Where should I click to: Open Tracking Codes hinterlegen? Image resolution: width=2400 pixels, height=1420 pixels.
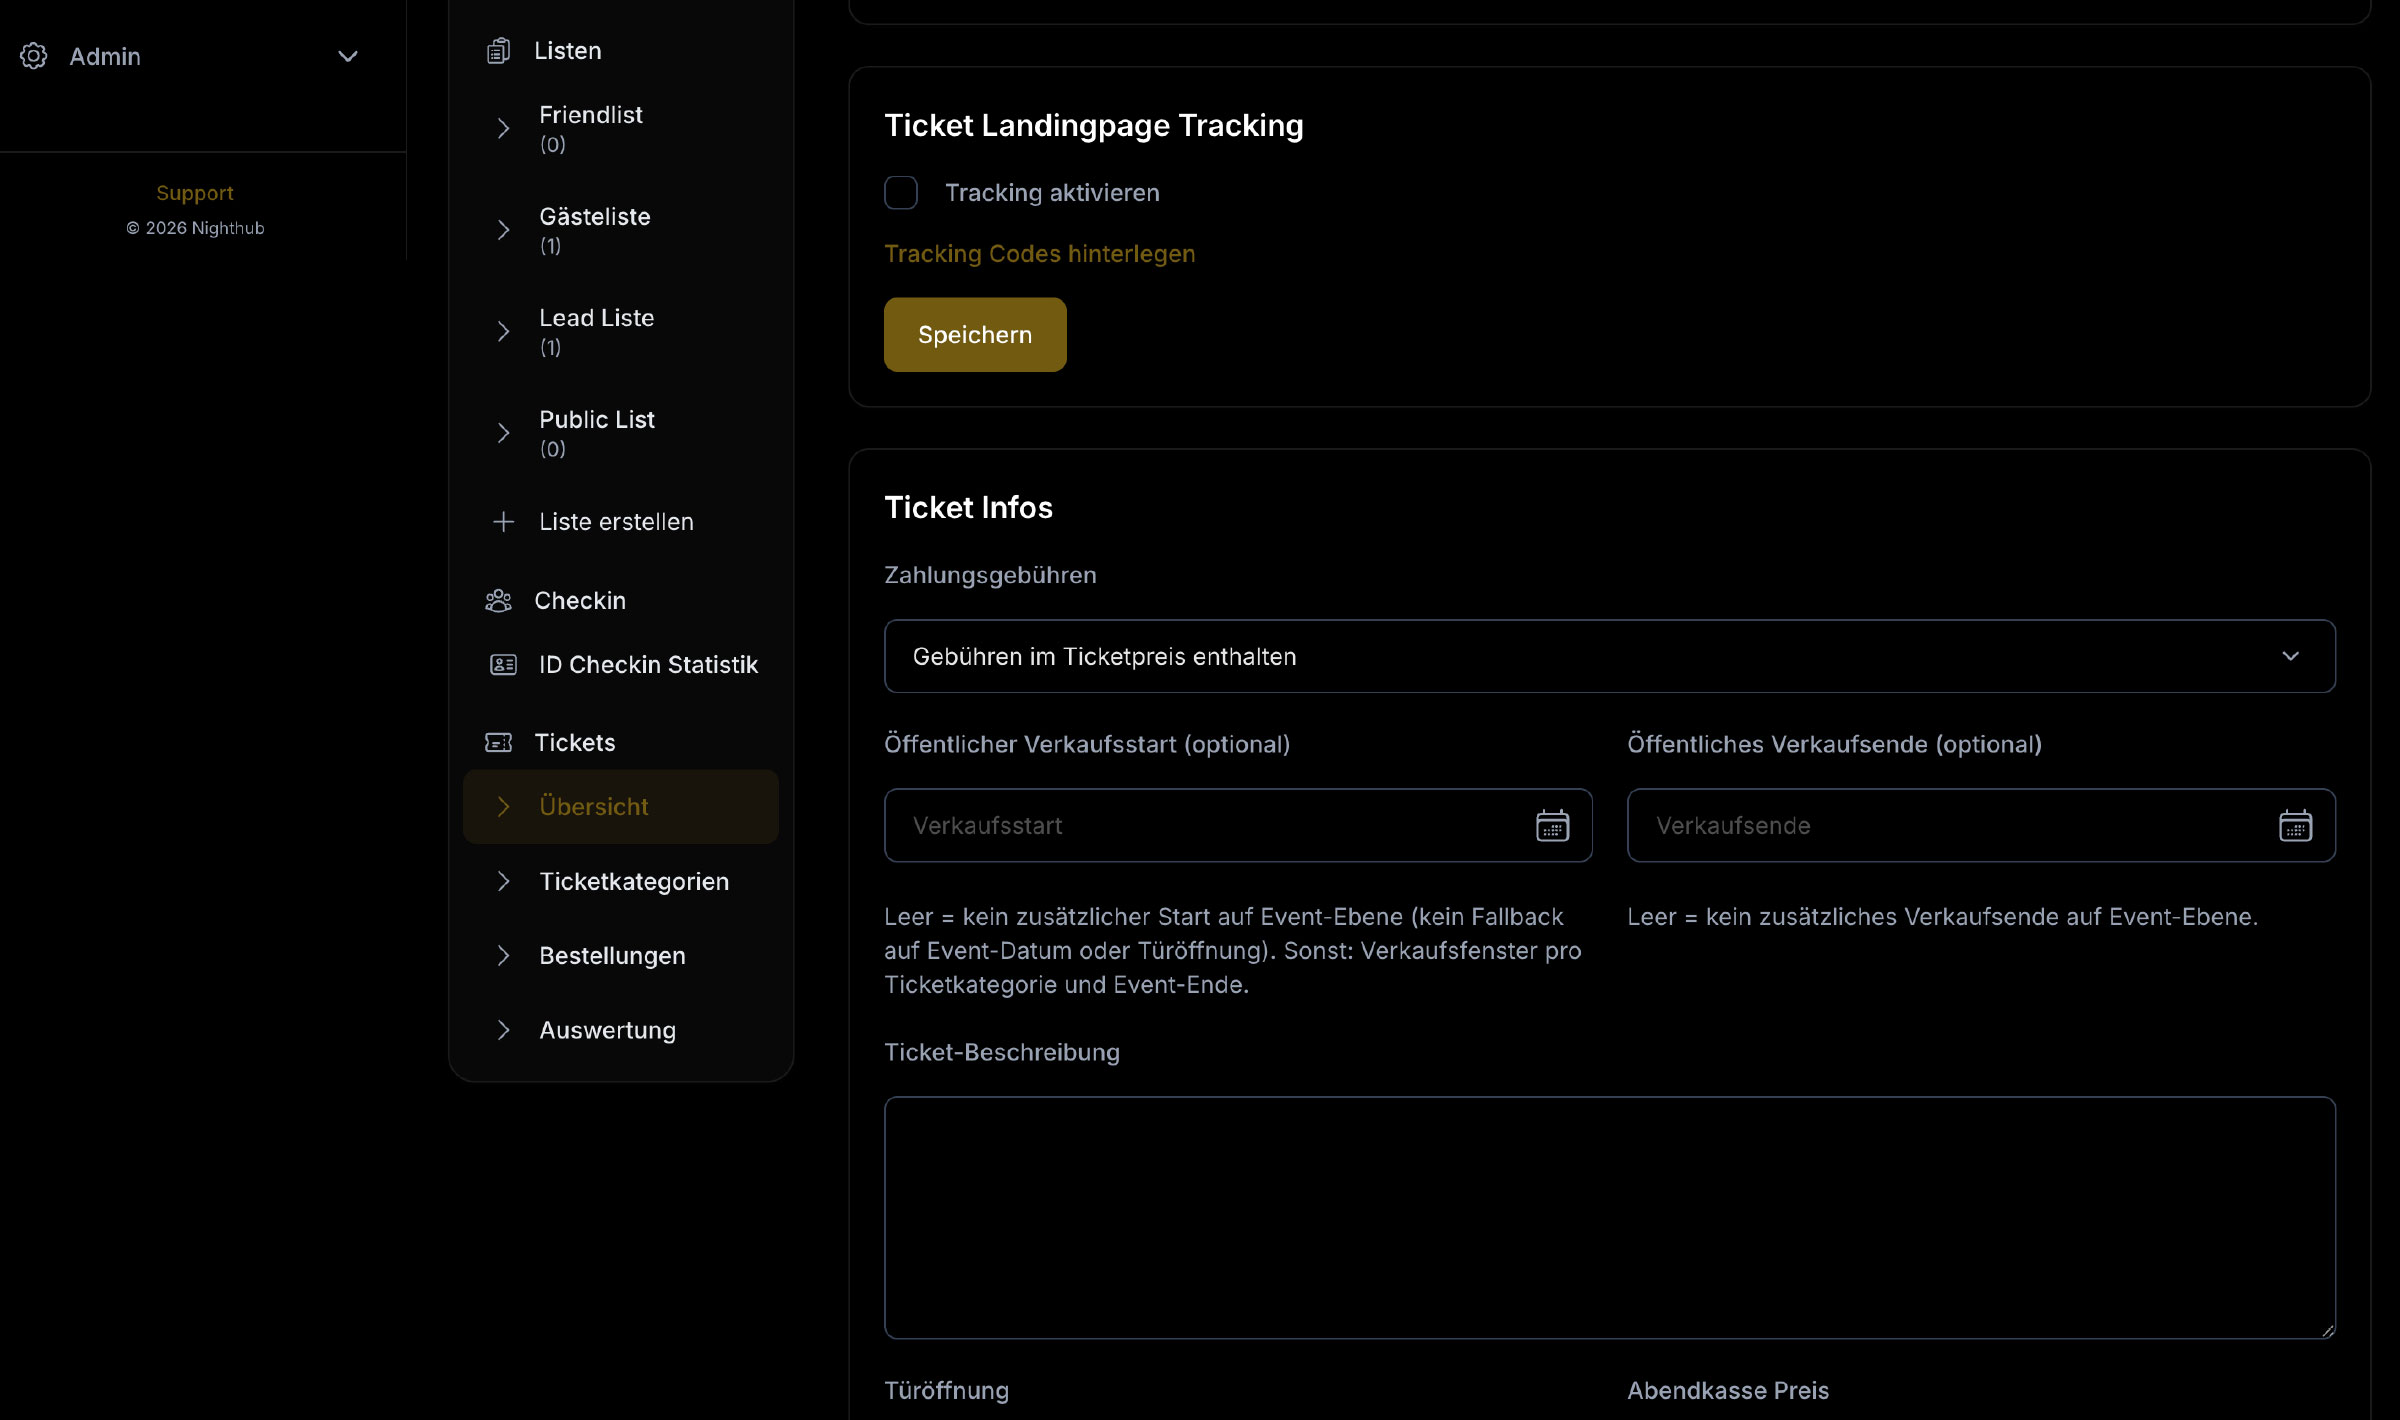coord(1039,253)
